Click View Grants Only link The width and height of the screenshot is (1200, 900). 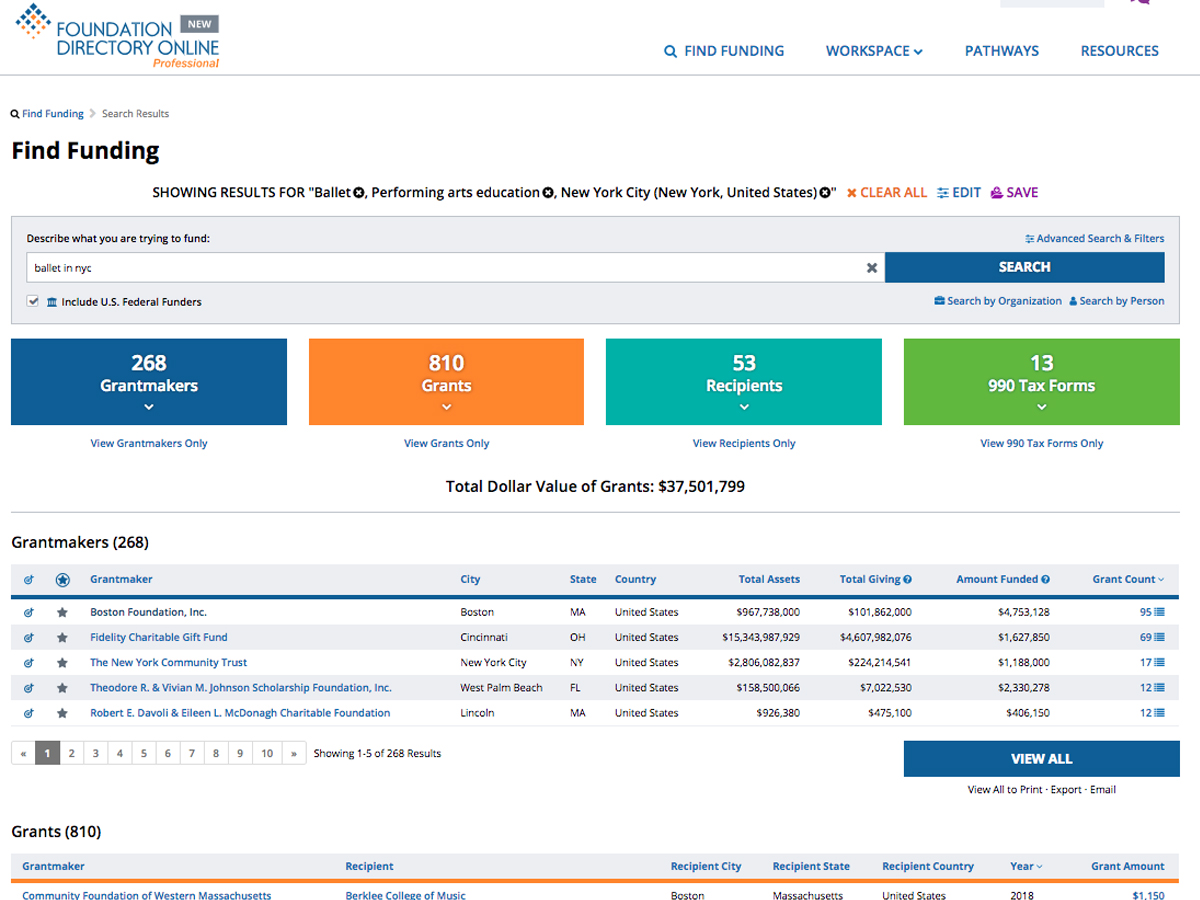446,443
